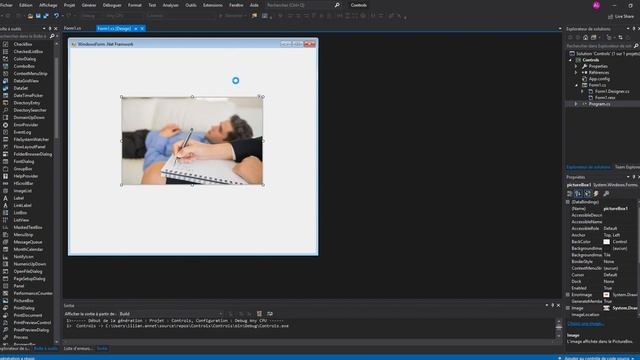Select NumericUpDown in the toolbox list
Viewport: 640px width, 360px height.
tap(30, 264)
